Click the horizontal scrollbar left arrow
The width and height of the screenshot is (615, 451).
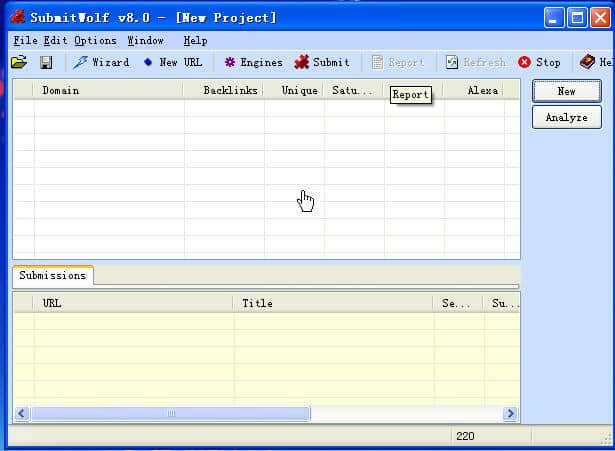coord(22,413)
